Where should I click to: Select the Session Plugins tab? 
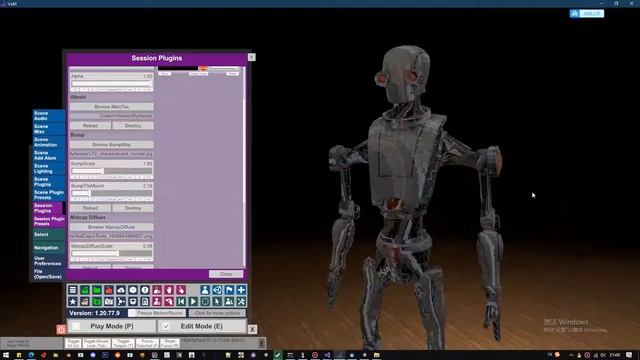(x=49, y=208)
